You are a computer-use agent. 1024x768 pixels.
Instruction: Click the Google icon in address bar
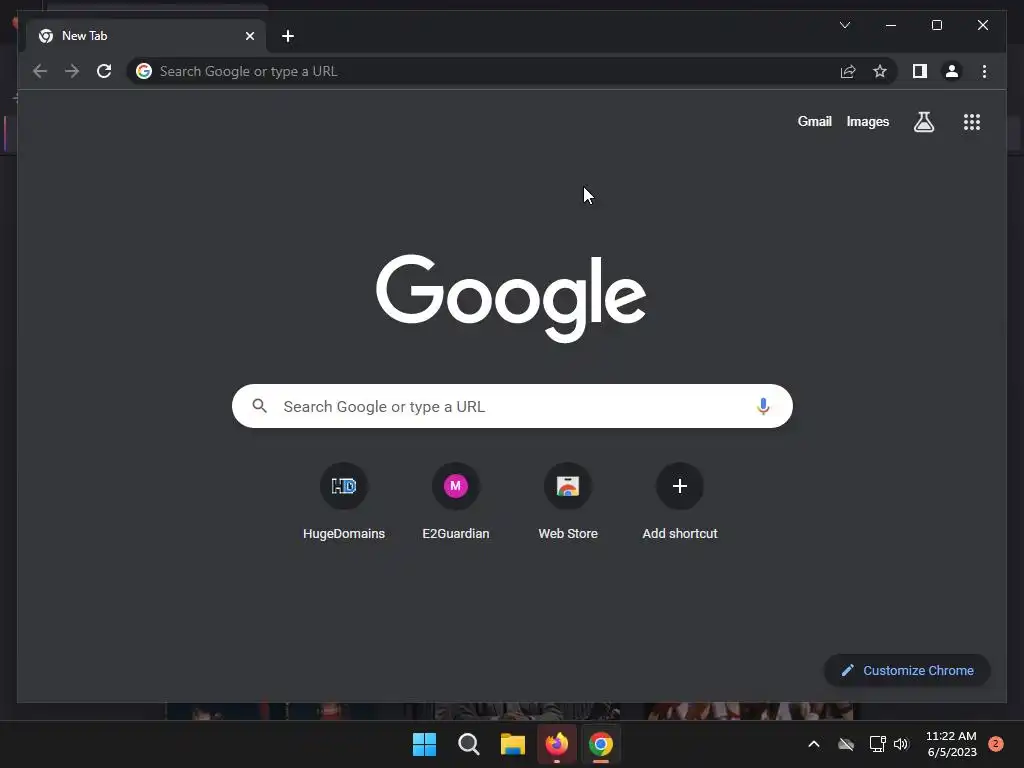144,71
